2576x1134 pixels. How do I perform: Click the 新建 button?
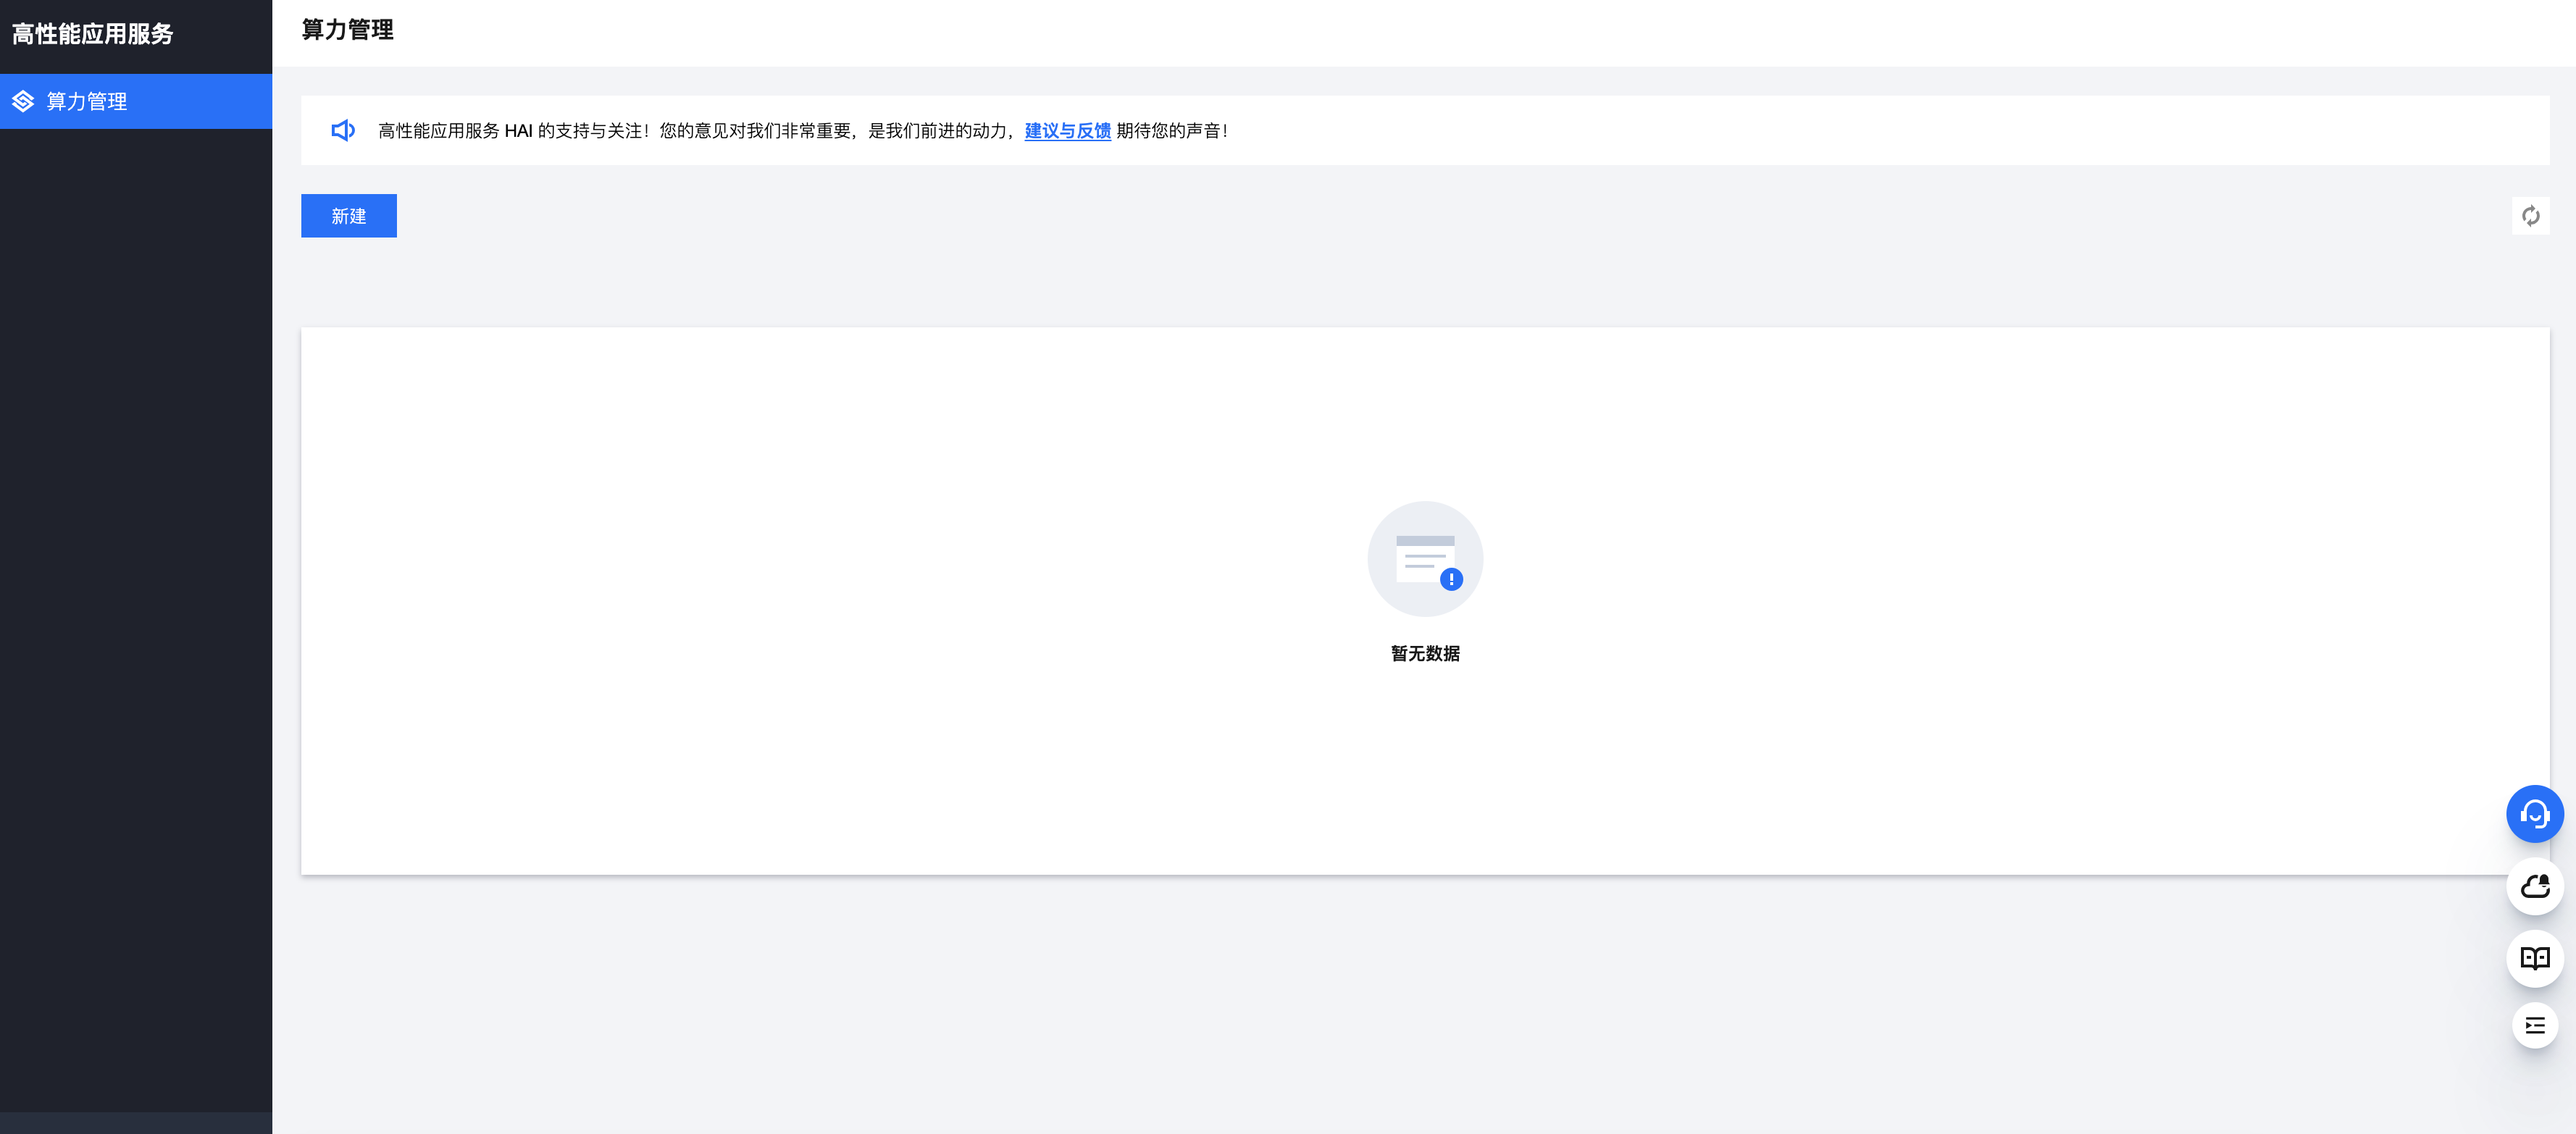348,216
